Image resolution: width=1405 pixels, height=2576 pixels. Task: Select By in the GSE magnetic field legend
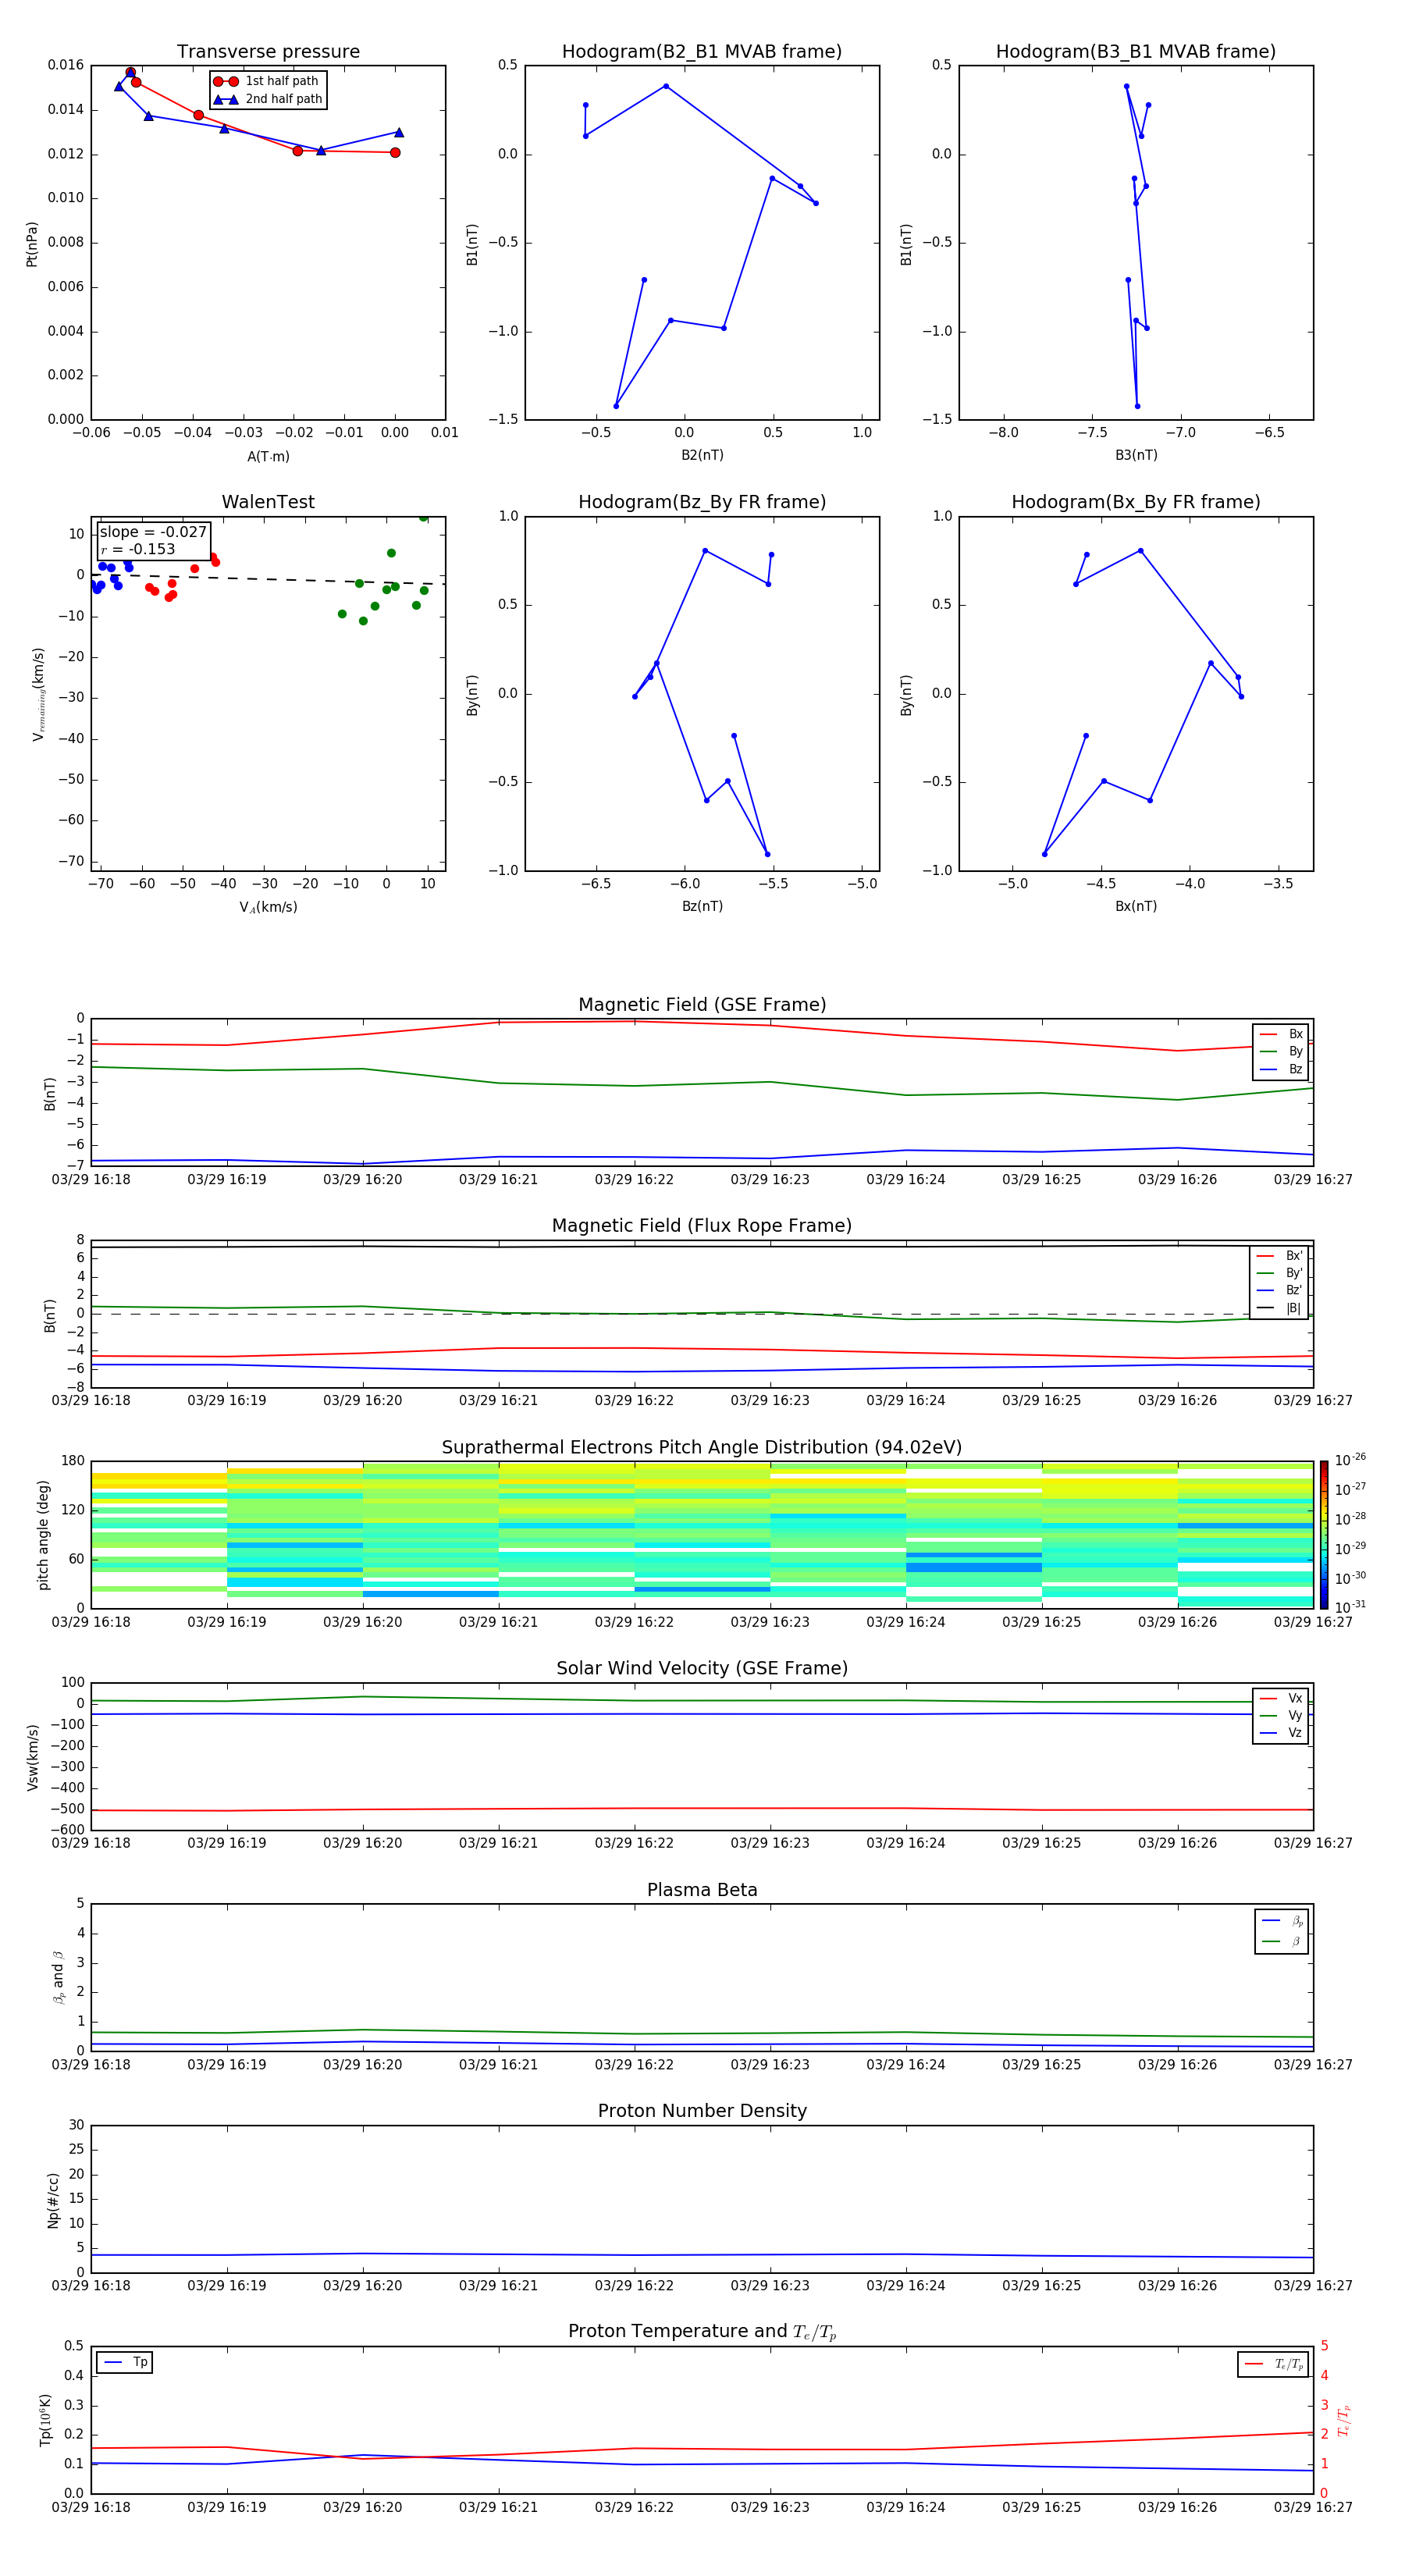click(x=1281, y=1052)
